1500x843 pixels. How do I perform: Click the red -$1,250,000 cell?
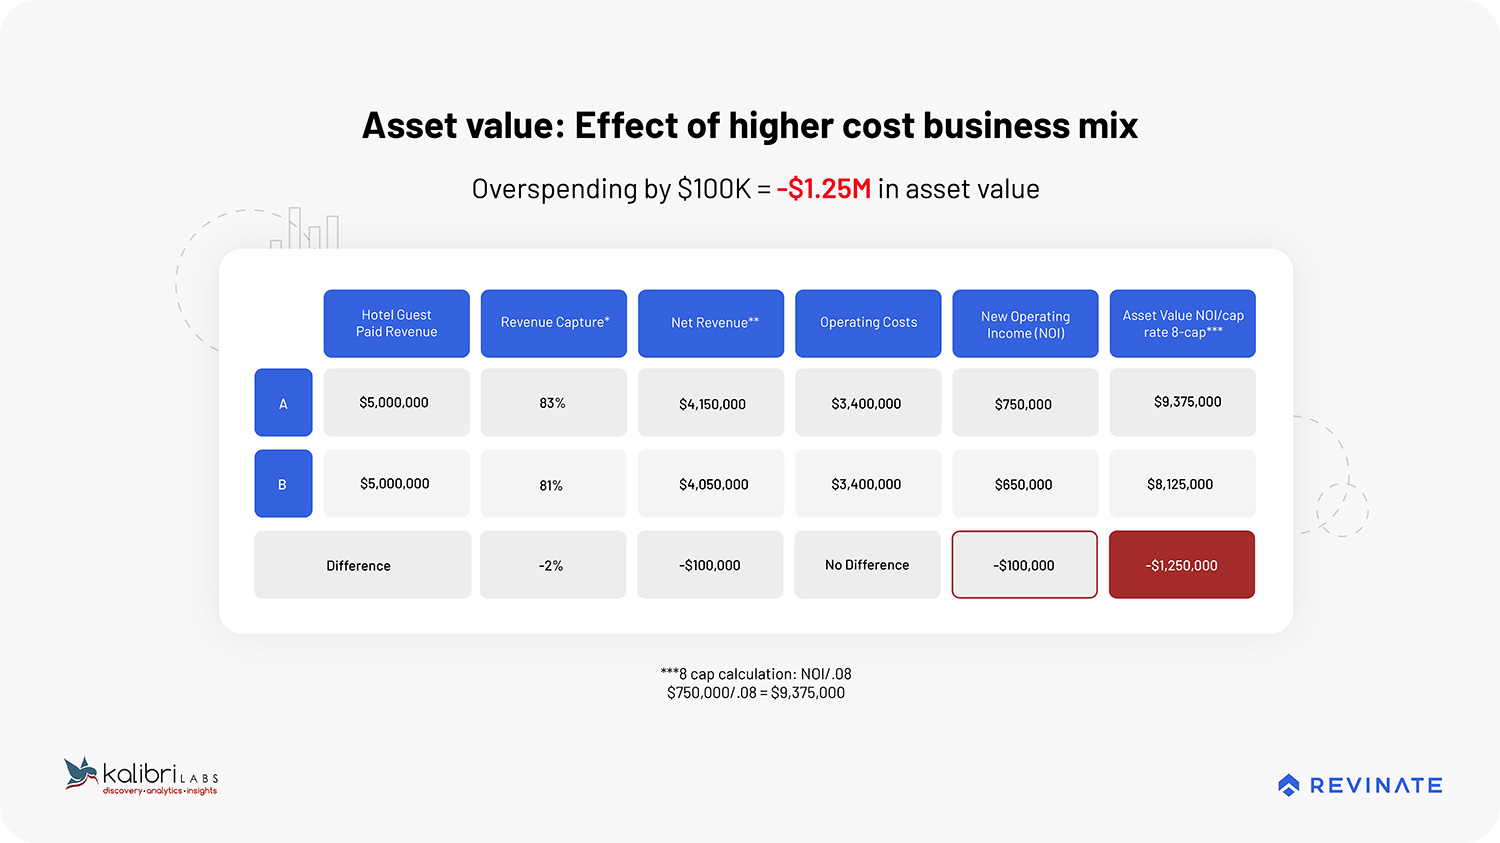click(1182, 565)
